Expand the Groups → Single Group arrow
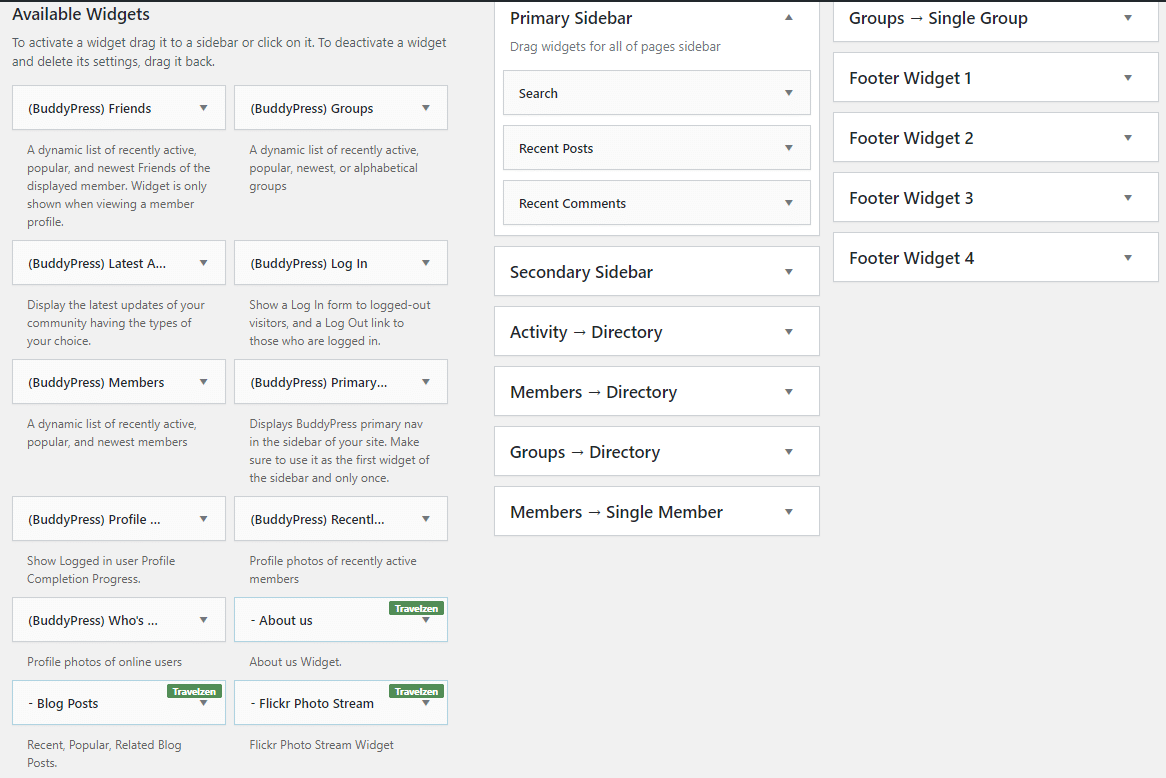The width and height of the screenshot is (1166, 778). pos(1127,18)
